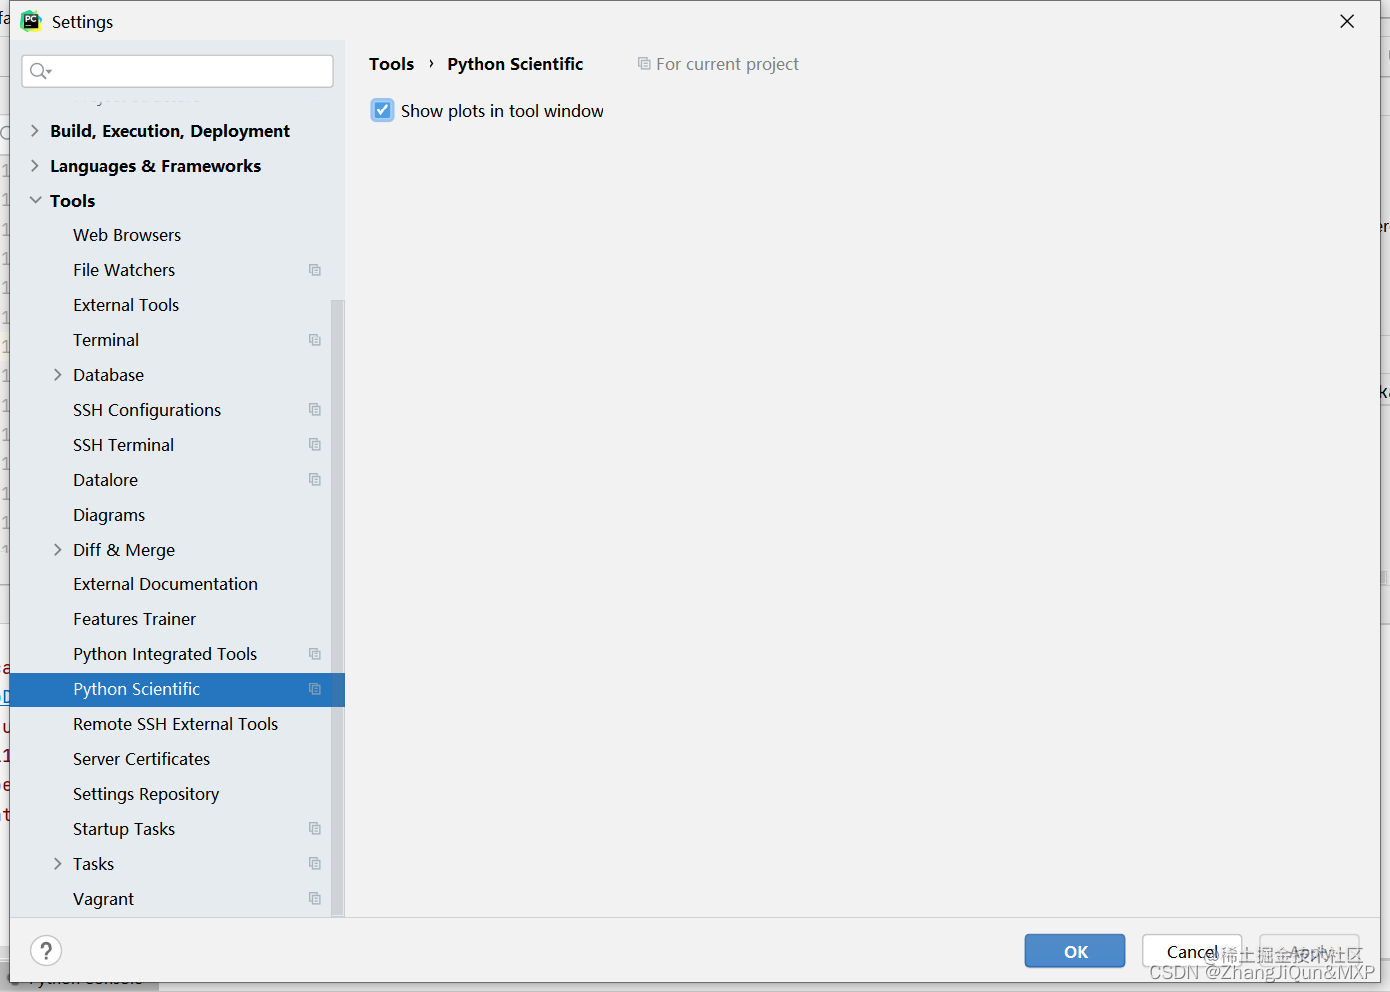Open Vagrant settings page
The image size is (1390, 992).
pos(103,899)
